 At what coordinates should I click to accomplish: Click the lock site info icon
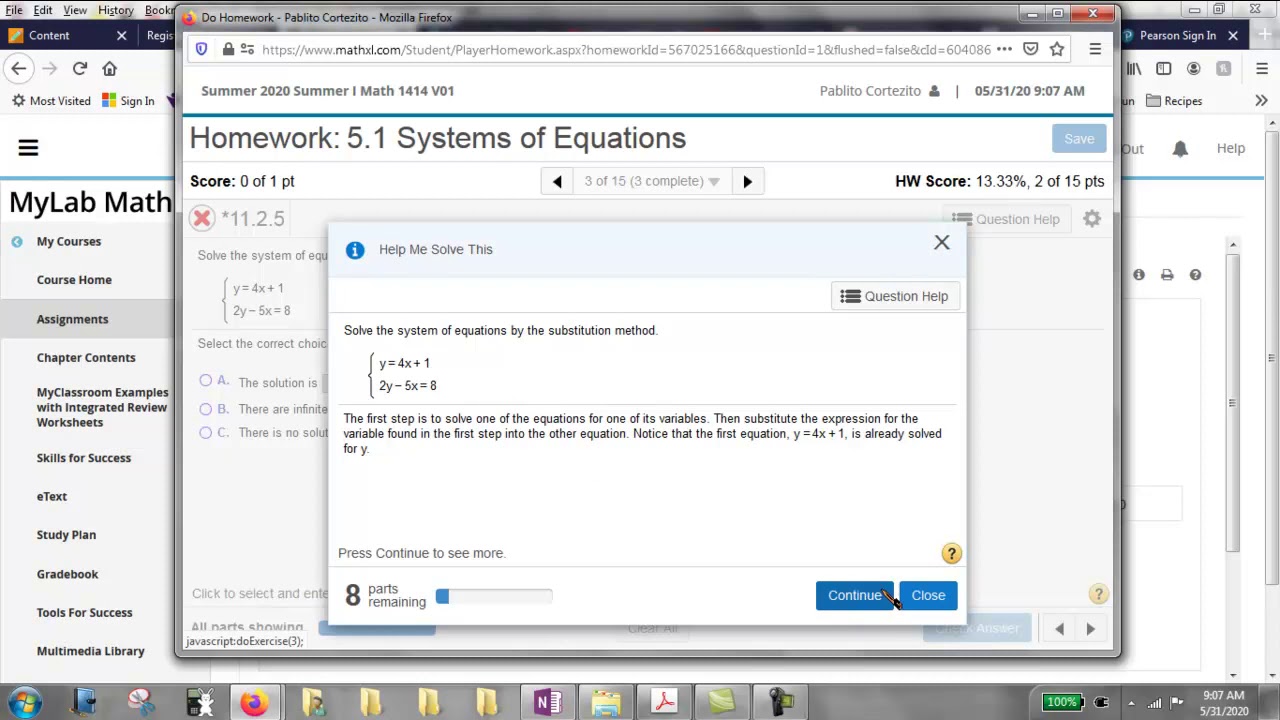tap(228, 49)
